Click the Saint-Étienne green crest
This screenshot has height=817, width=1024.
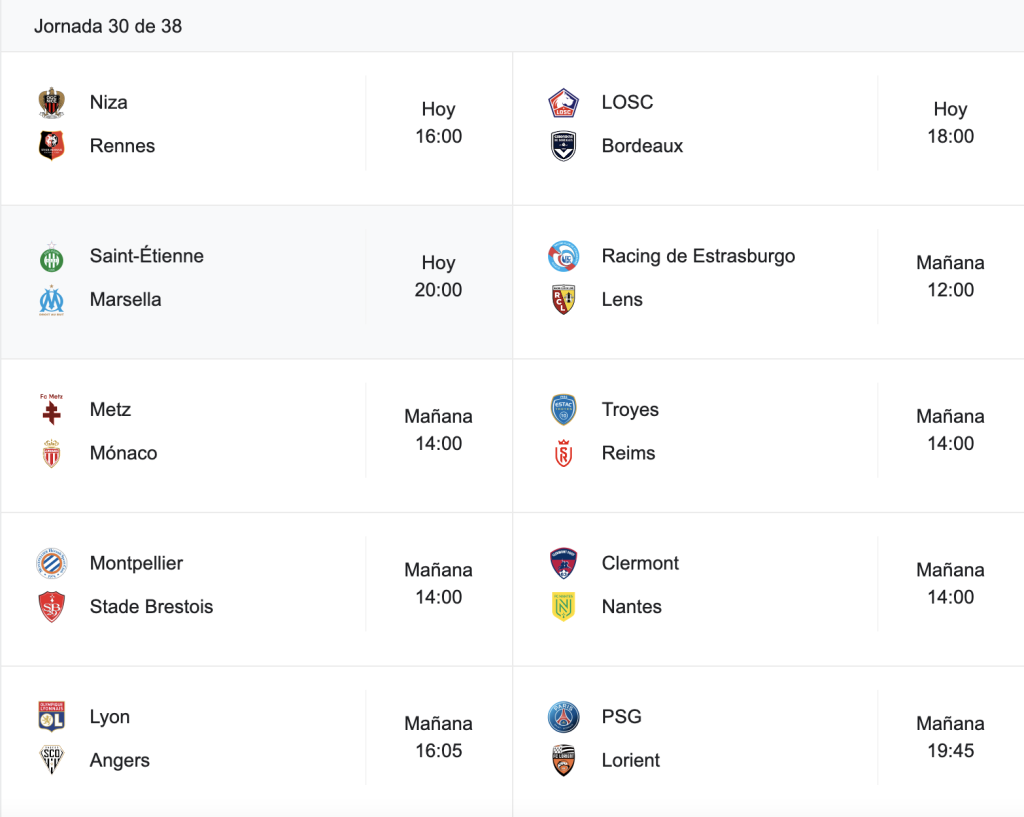coord(52,257)
